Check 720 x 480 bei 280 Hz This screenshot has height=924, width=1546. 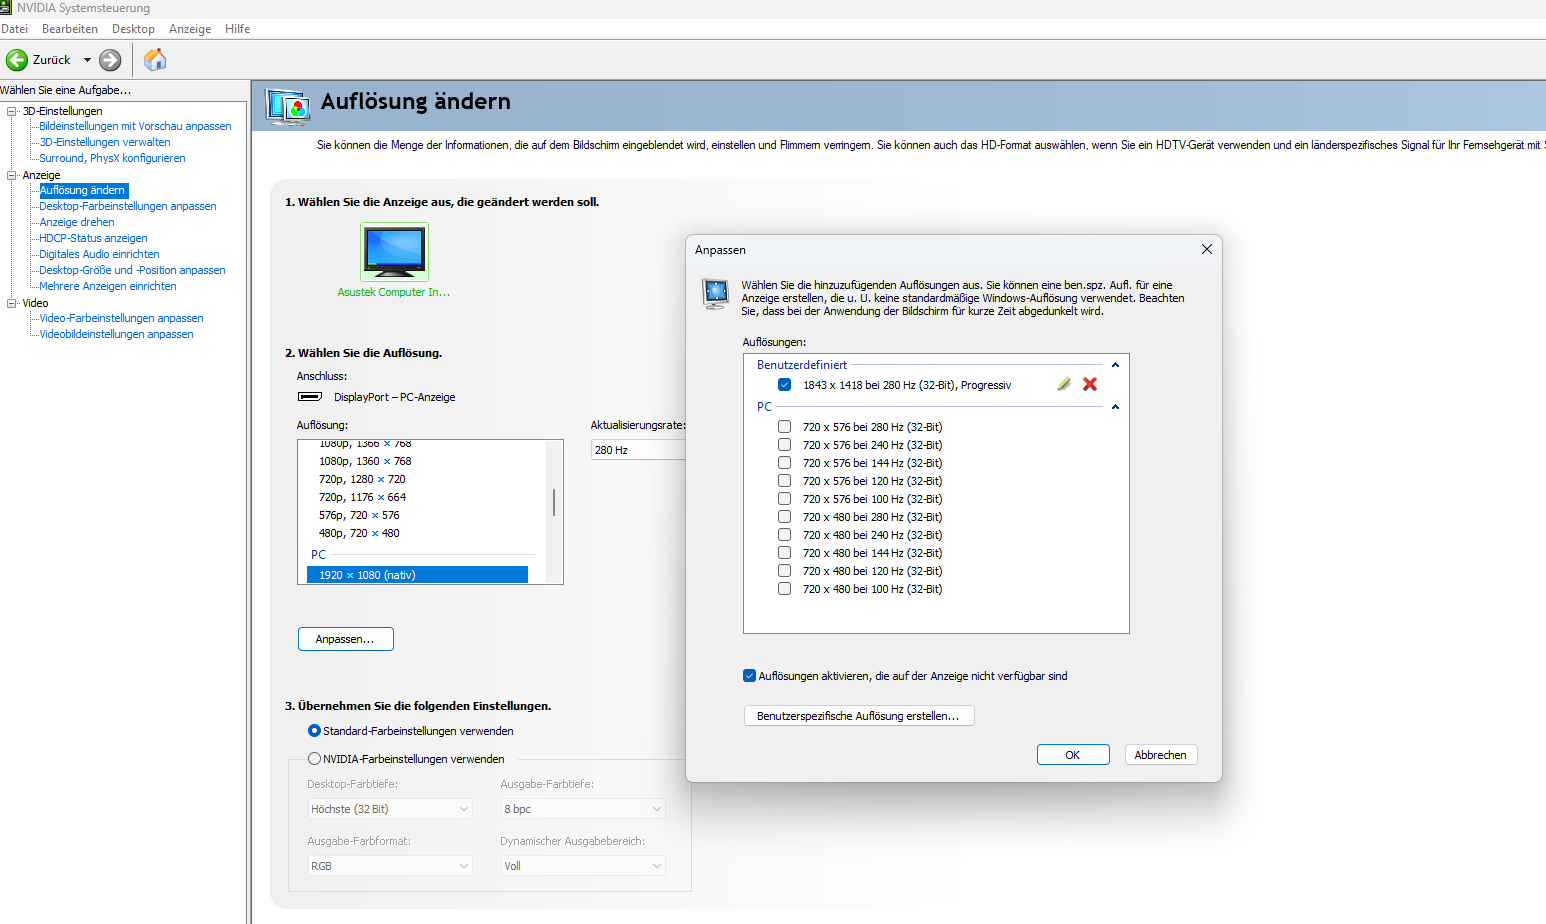(784, 517)
